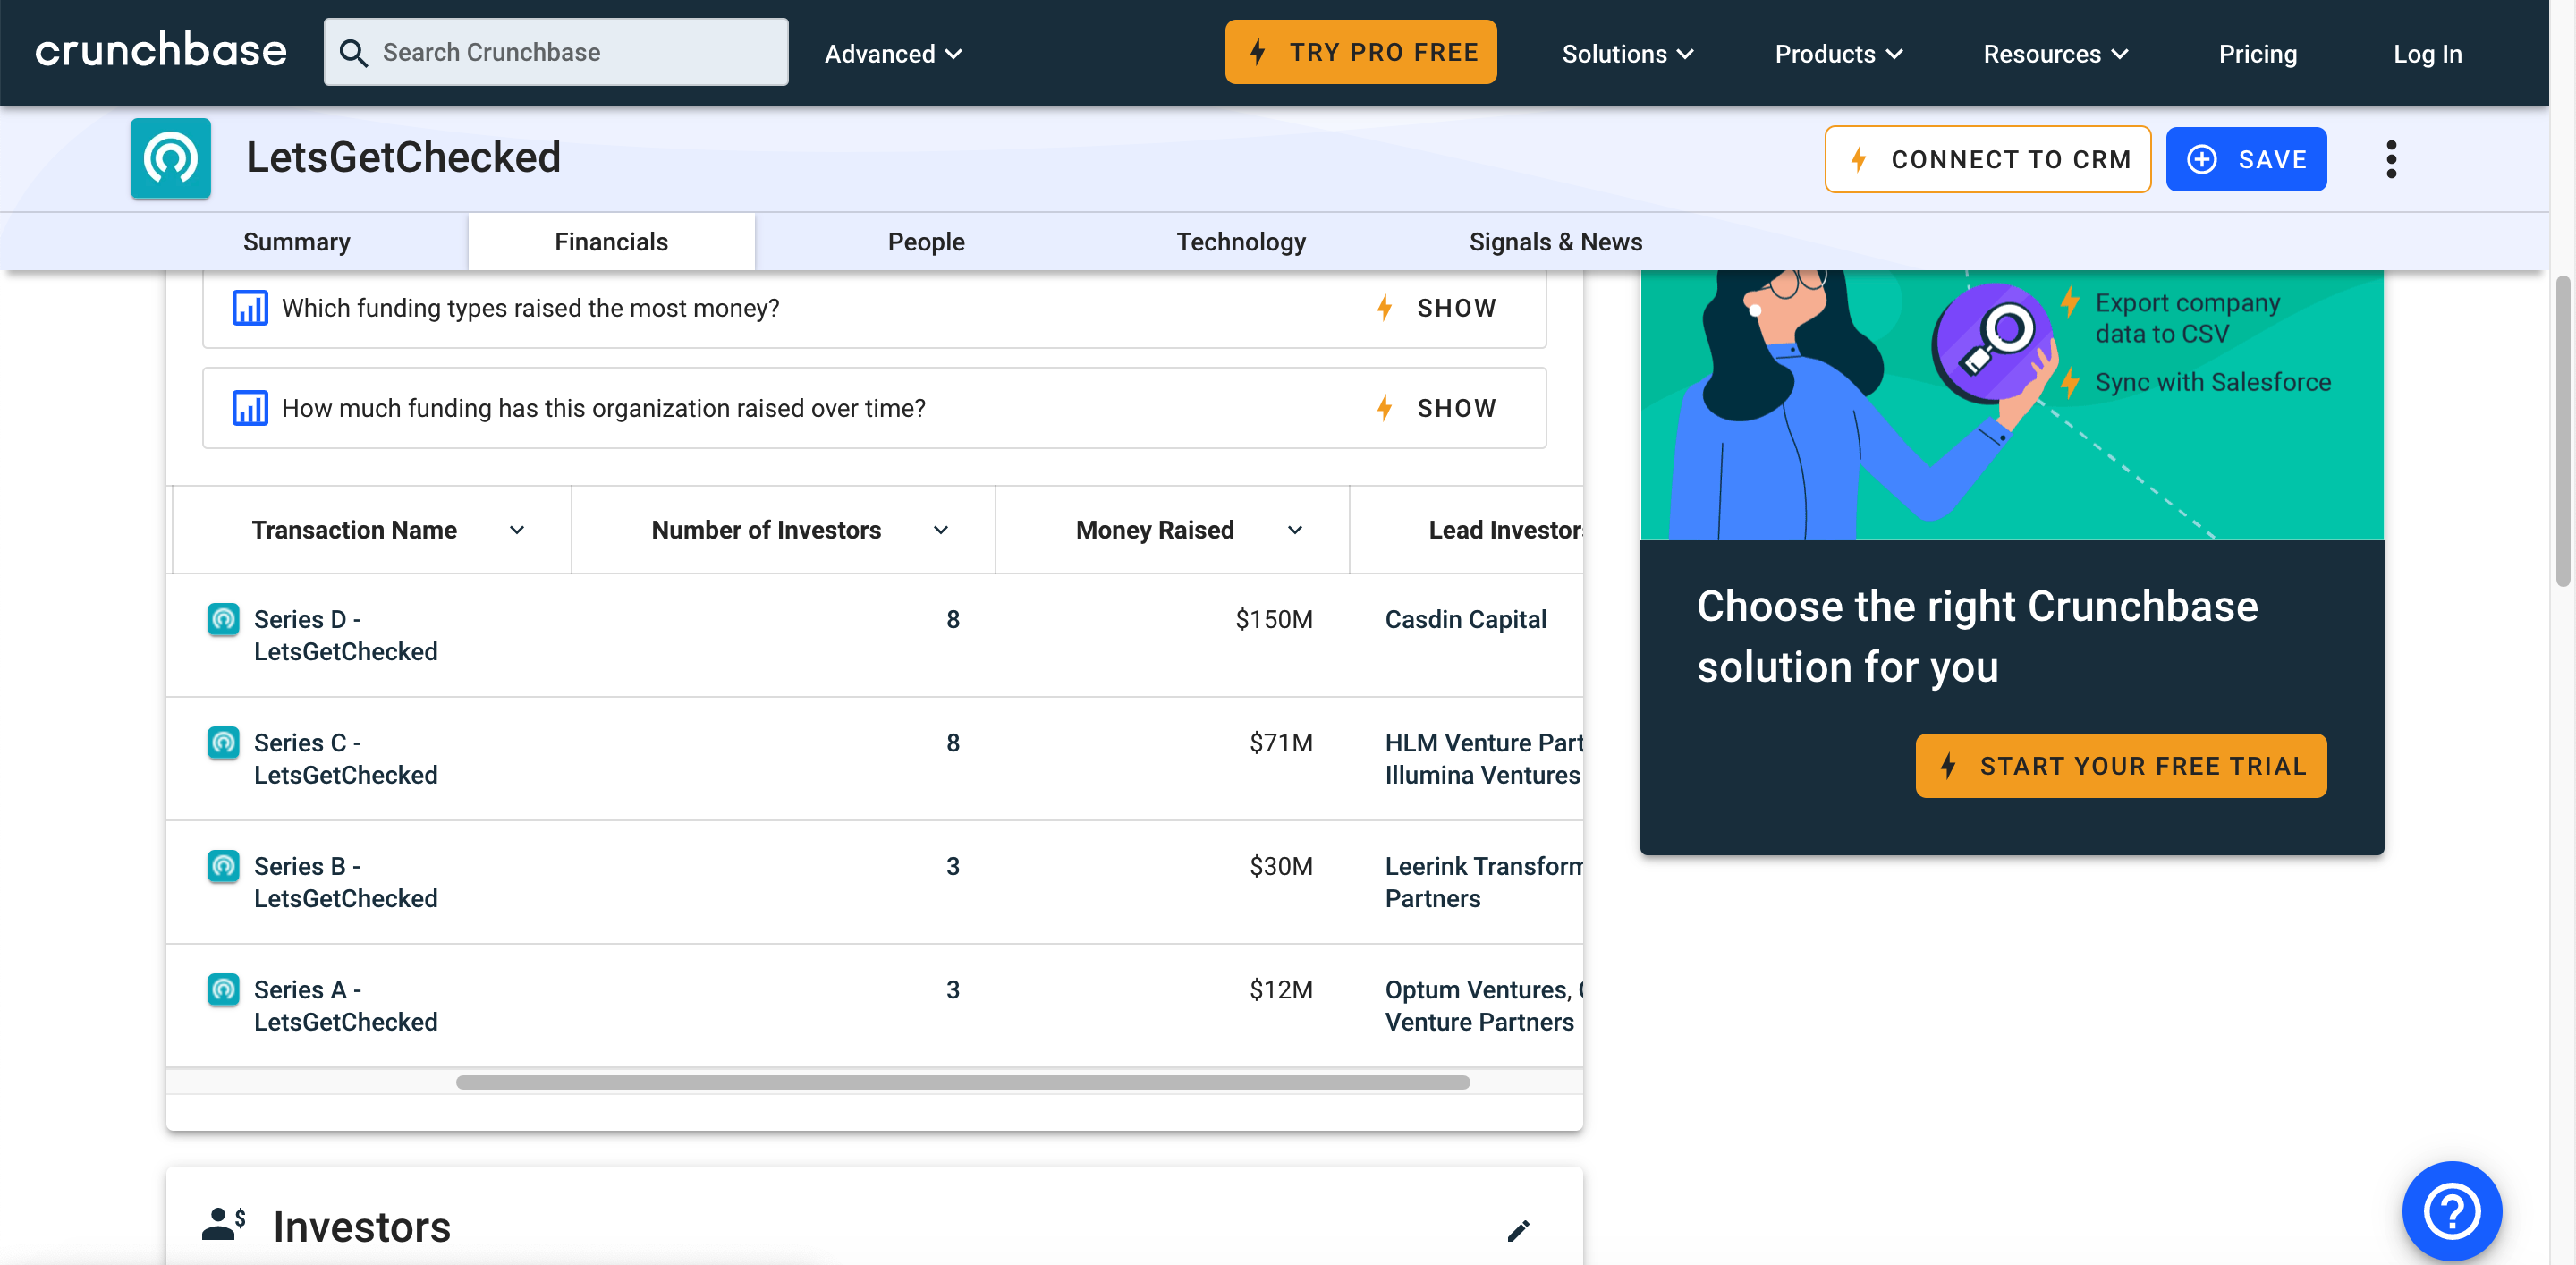This screenshot has width=2576, height=1265.
Task: Switch to the People tab
Action: [926, 242]
